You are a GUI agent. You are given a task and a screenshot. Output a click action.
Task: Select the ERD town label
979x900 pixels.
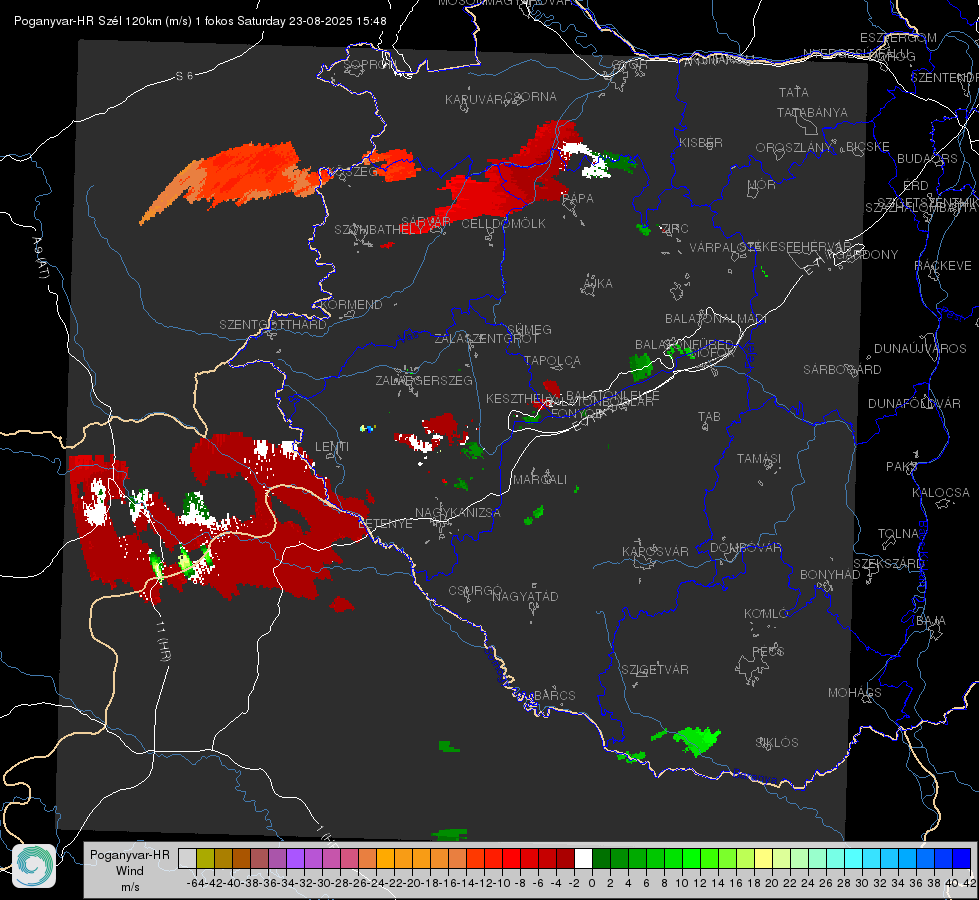pyautogui.click(x=915, y=185)
